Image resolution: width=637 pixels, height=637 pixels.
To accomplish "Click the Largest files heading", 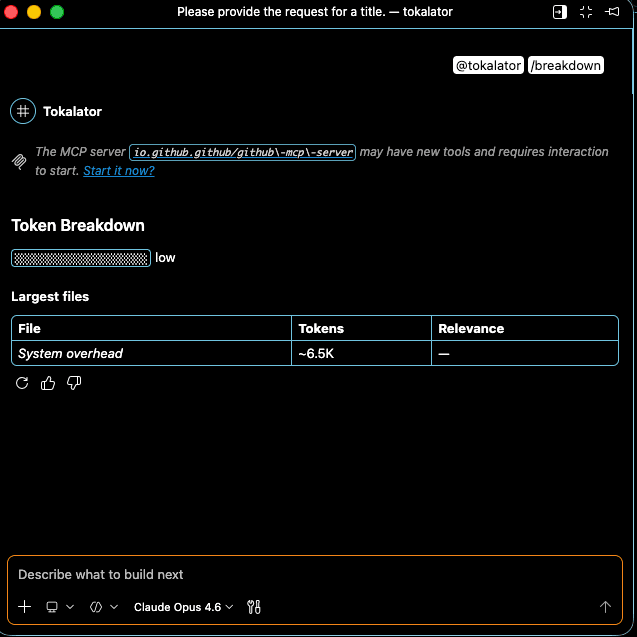I will pyautogui.click(x=50, y=297).
